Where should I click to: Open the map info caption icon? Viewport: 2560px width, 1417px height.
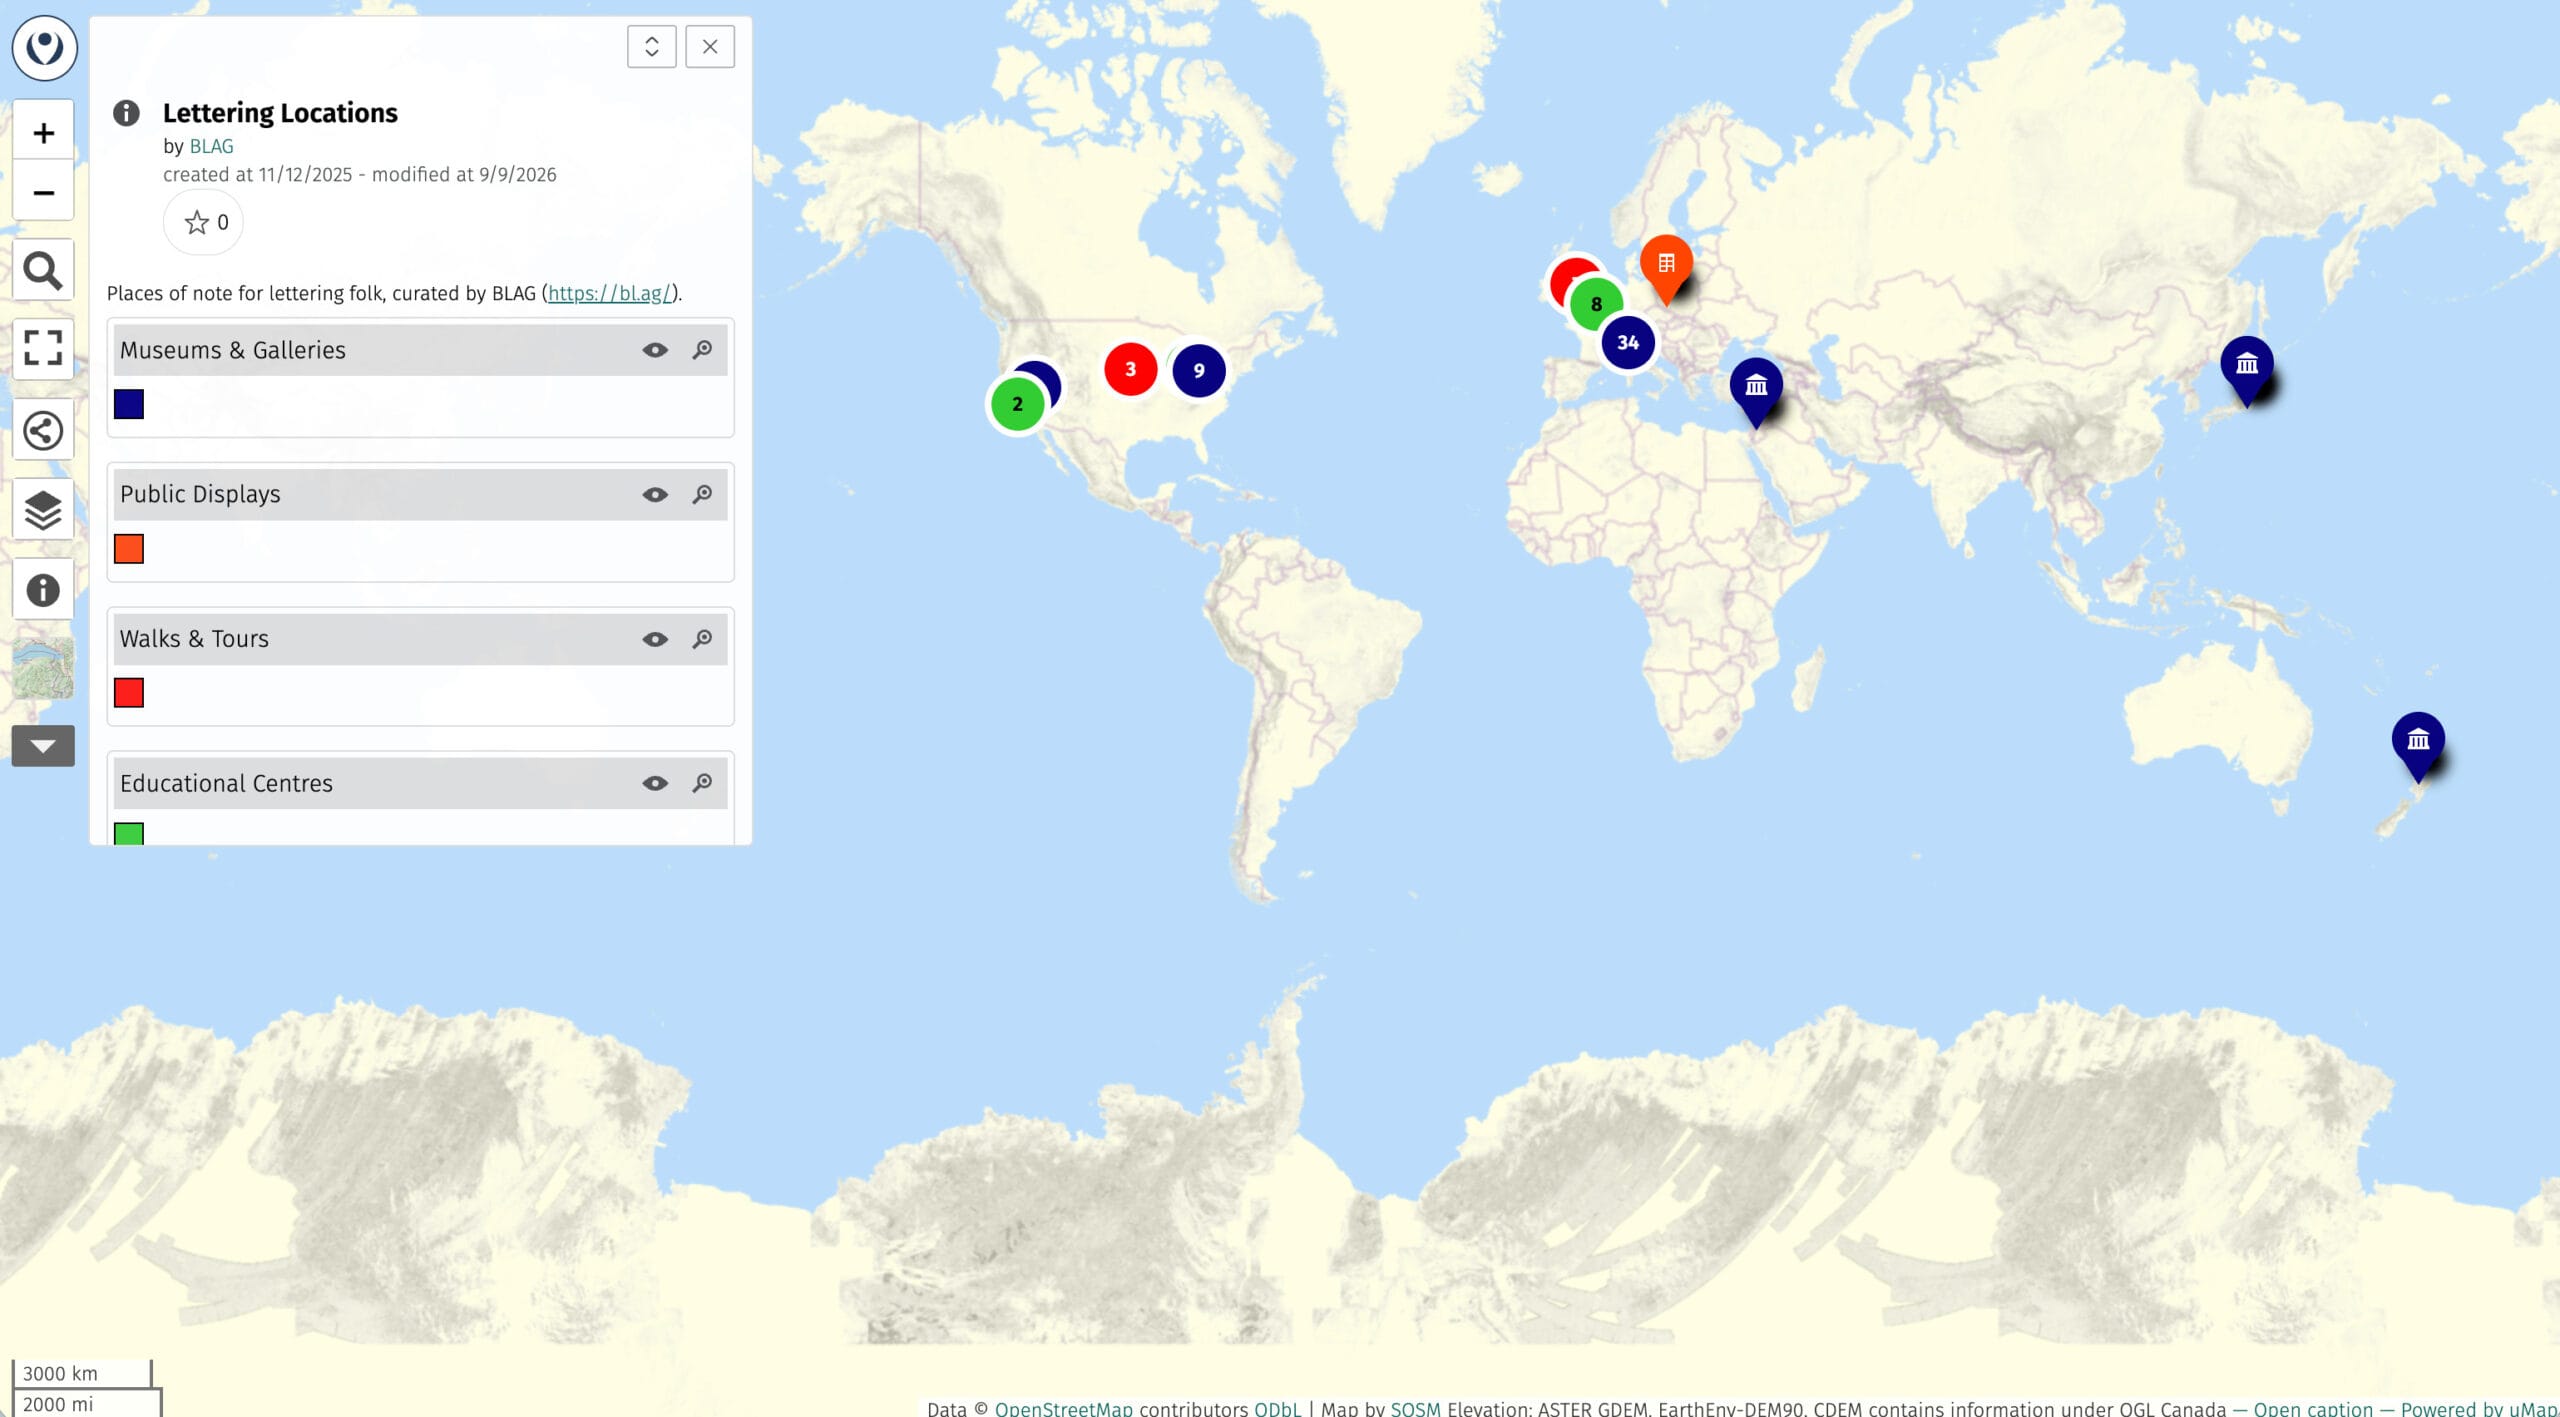(43, 590)
